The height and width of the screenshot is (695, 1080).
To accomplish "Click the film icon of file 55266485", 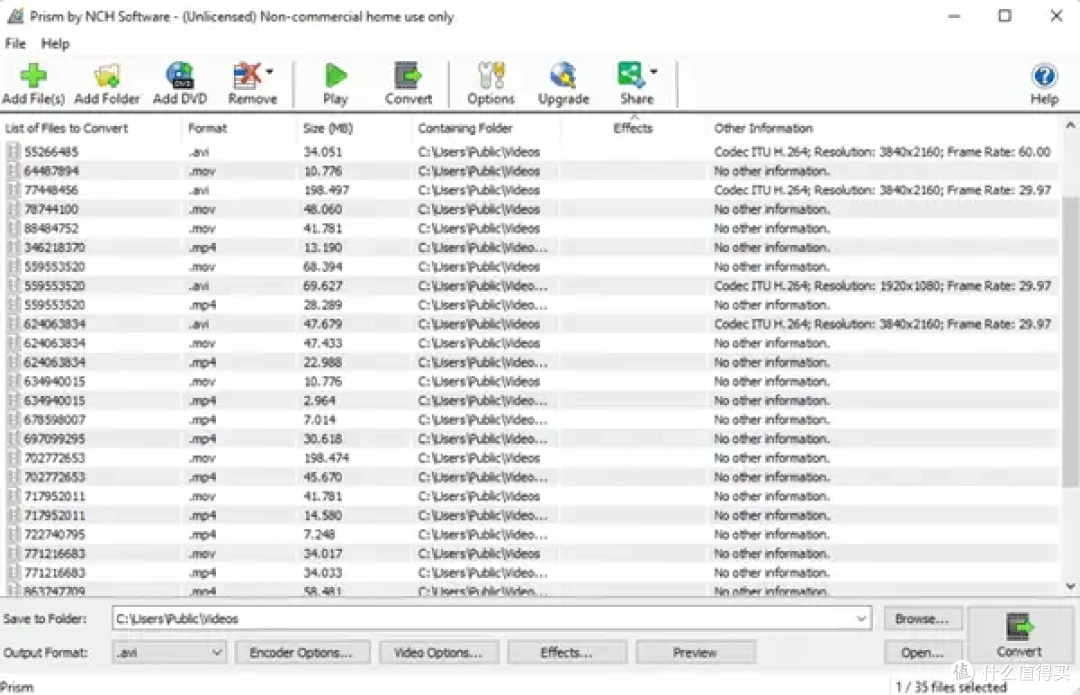I will pyautogui.click(x=13, y=152).
